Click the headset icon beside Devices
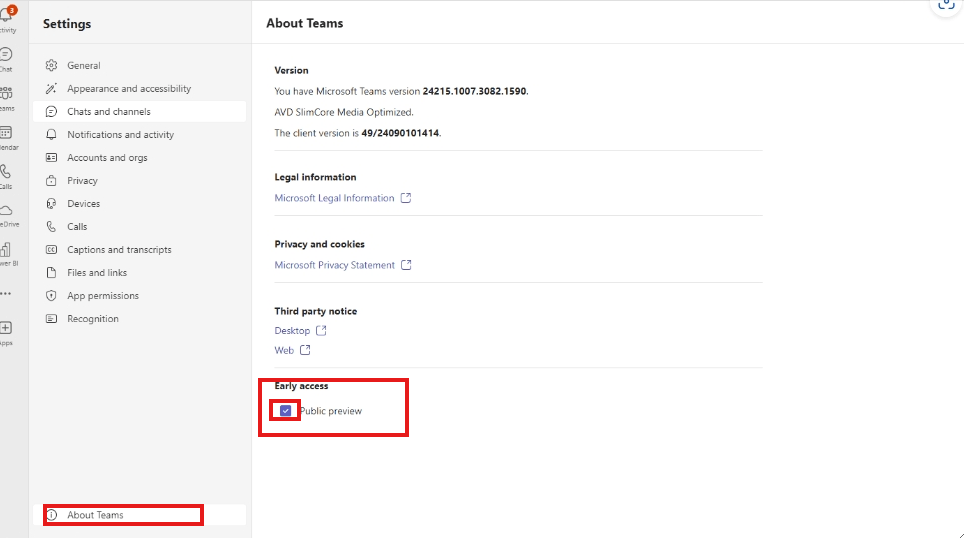This screenshot has height=538, width=964. coord(52,204)
